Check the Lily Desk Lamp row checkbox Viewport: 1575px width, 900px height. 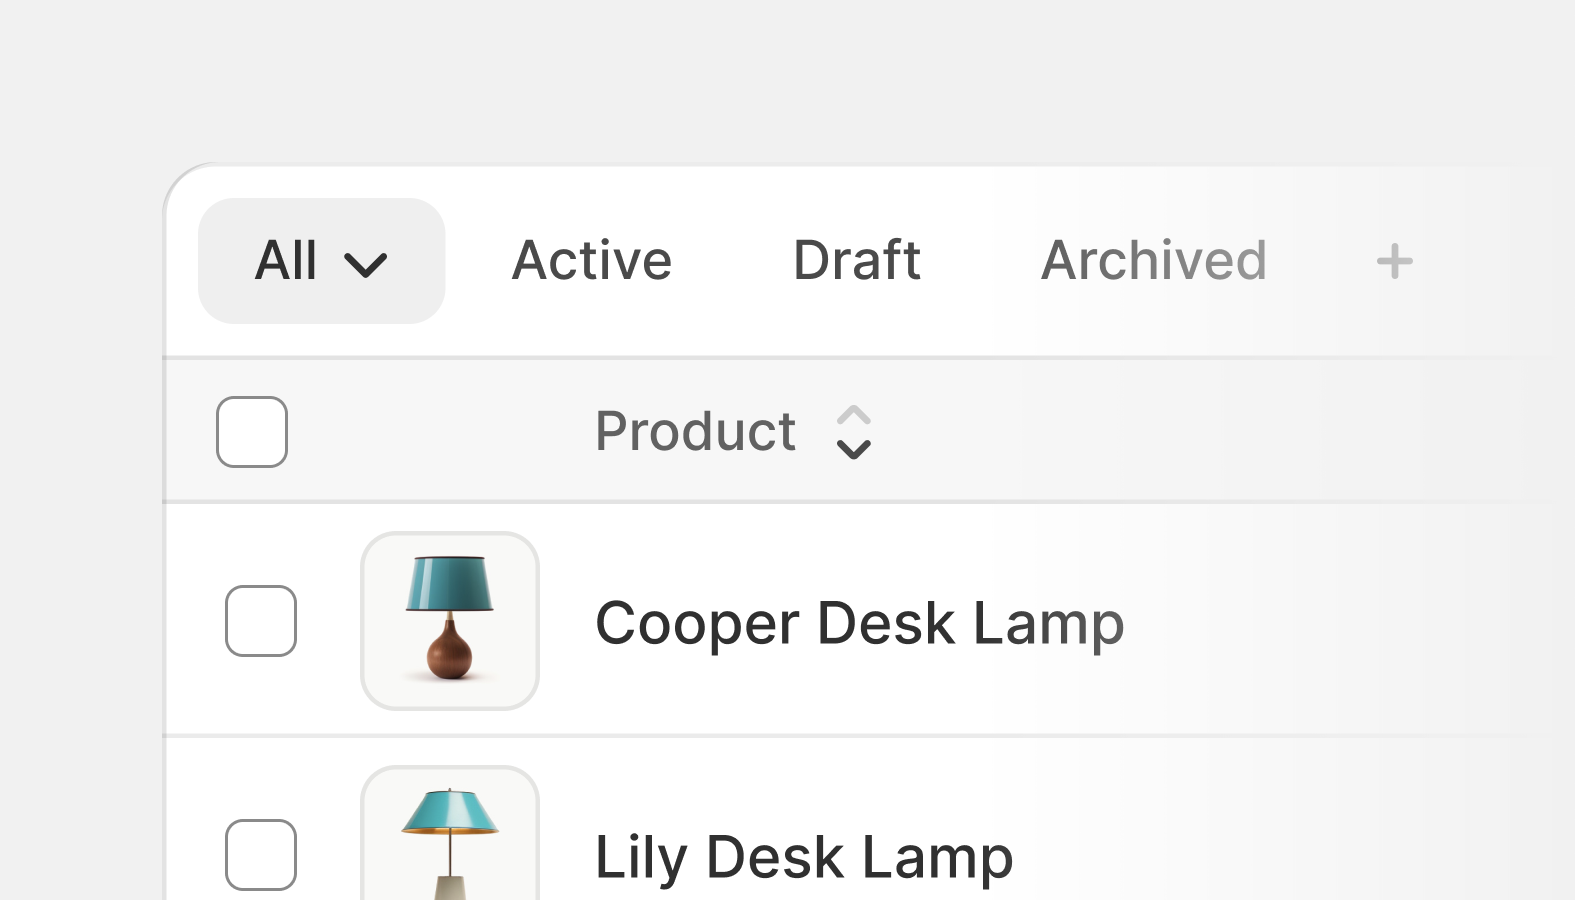tap(261, 855)
